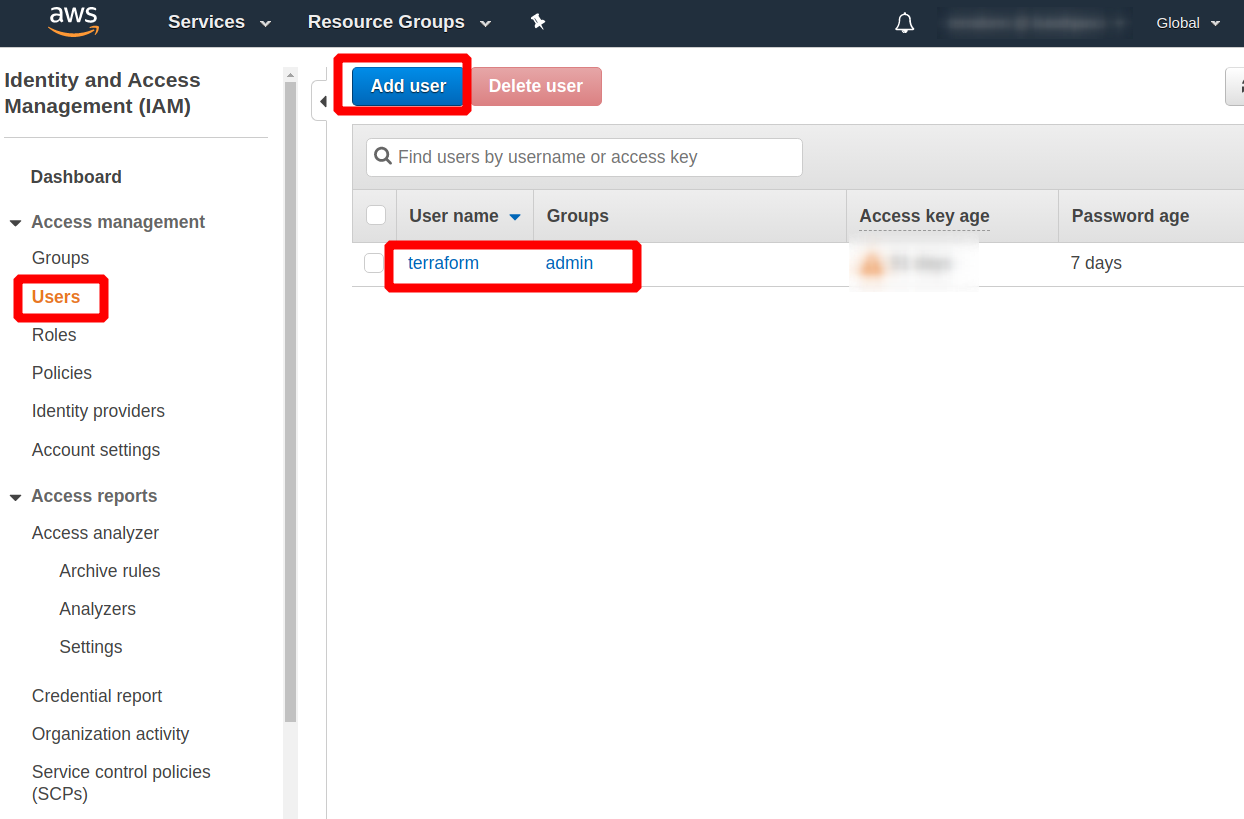This screenshot has height=819, width=1244.
Task: Open the notifications bell
Action: 905,23
